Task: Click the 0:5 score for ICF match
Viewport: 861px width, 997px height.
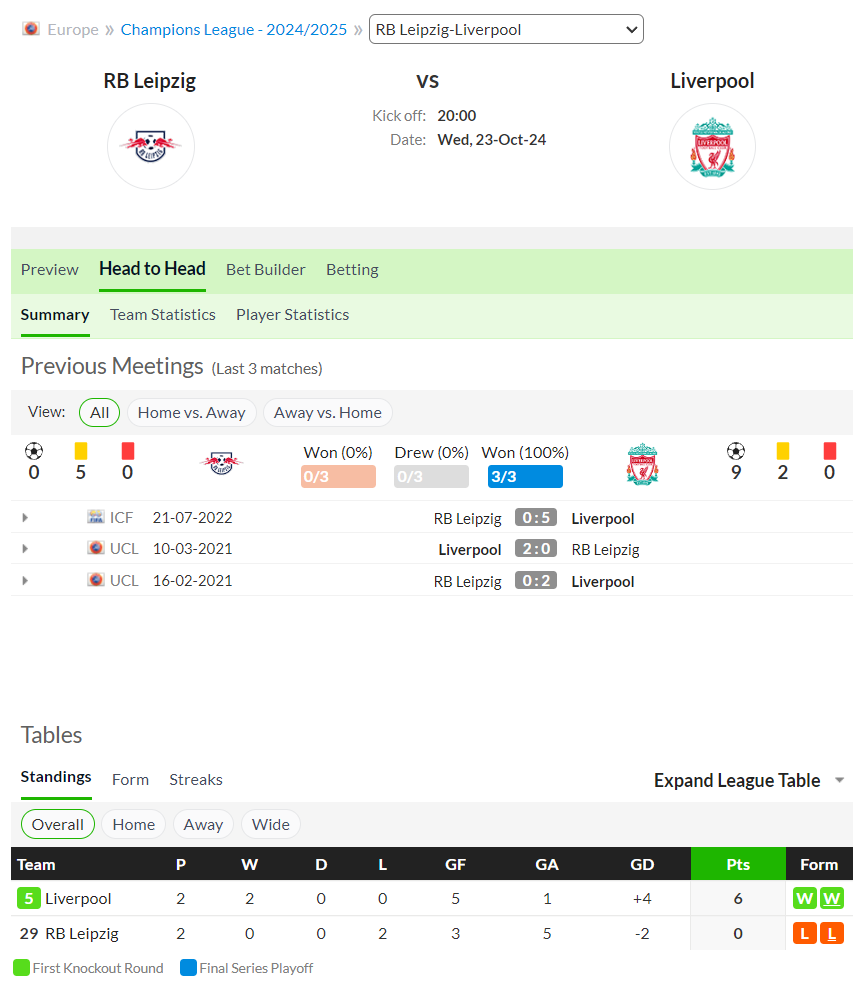Action: click(x=536, y=518)
